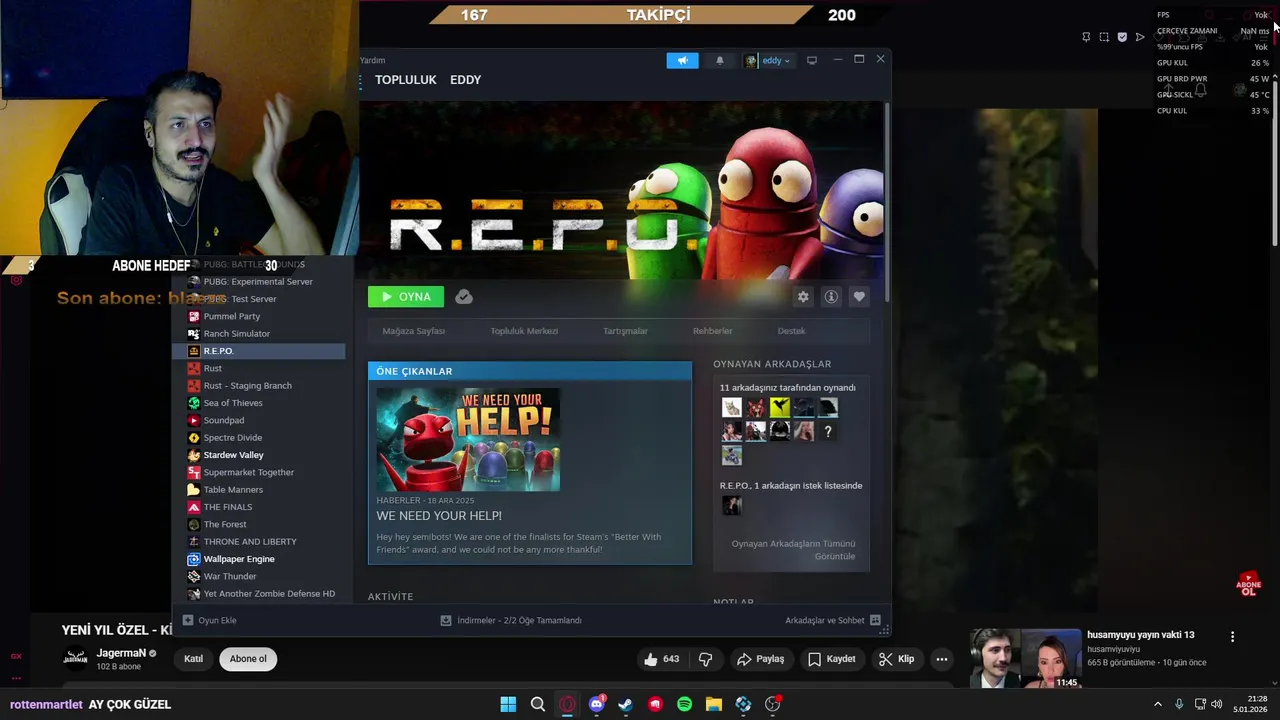Open Discord from the taskbar

point(597,704)
